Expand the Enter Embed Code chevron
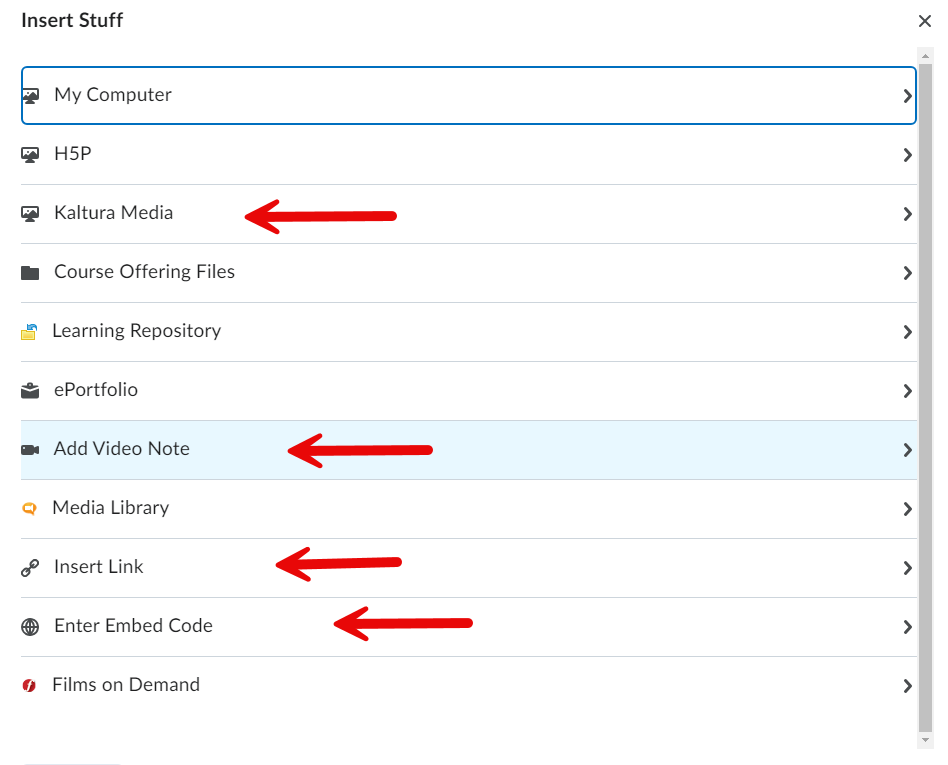This screenshot has width=948, height=765. [x=907, y=627]
